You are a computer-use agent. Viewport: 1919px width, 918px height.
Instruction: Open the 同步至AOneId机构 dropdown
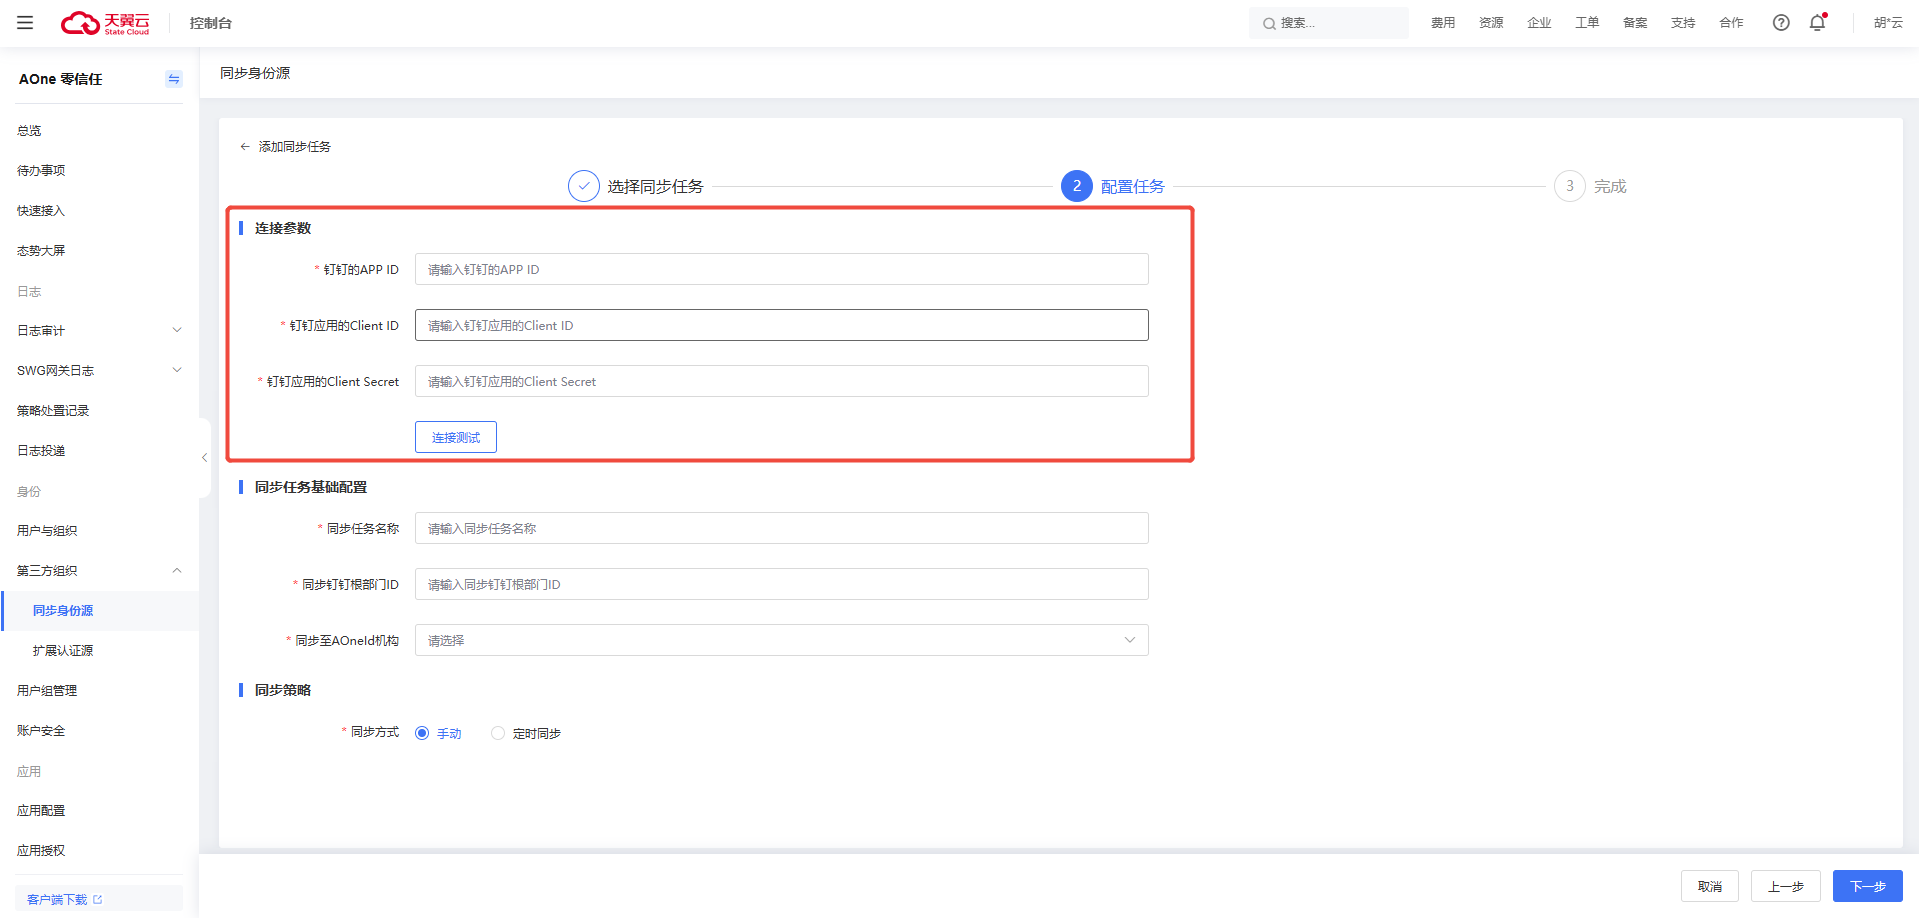tap(781, 641)
